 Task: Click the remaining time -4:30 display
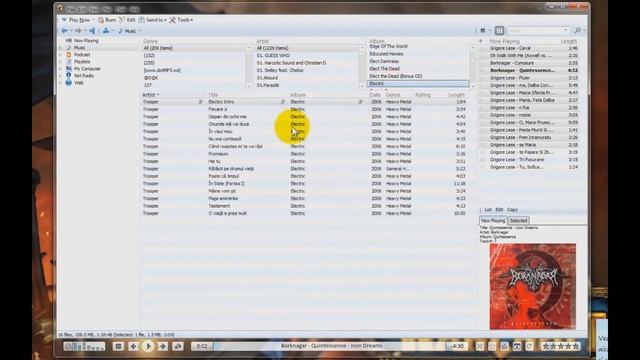[458, 346]
